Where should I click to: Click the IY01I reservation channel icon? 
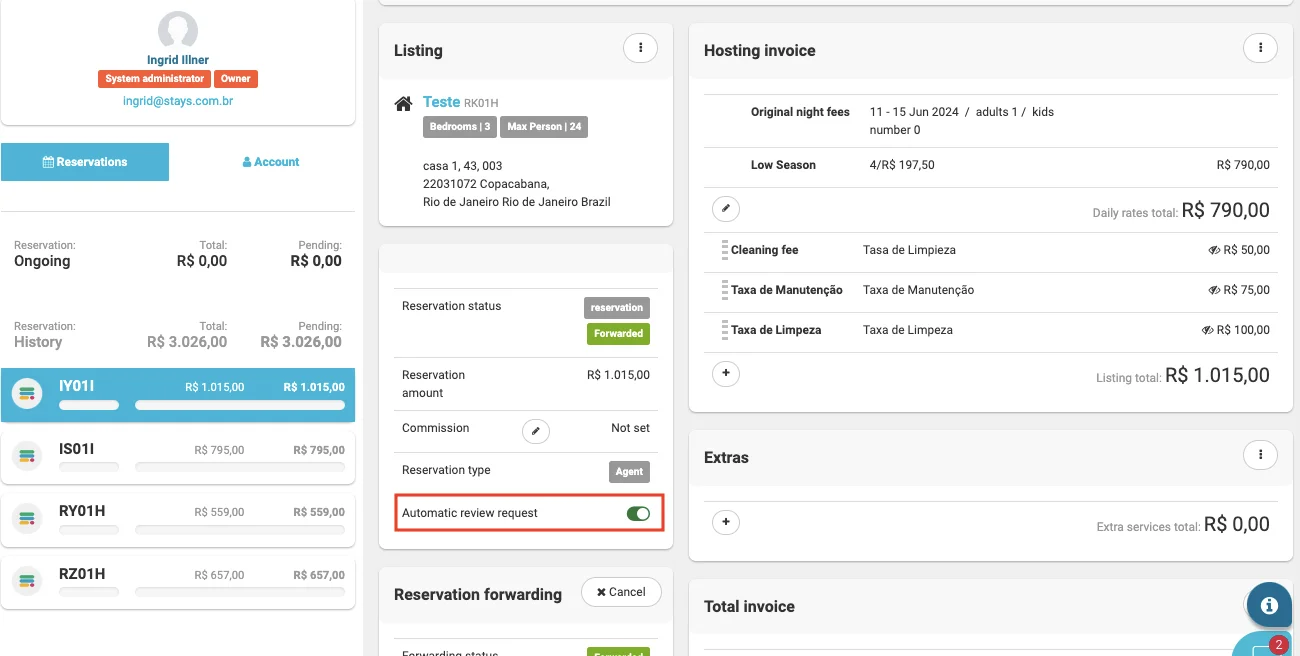[27, 394]
